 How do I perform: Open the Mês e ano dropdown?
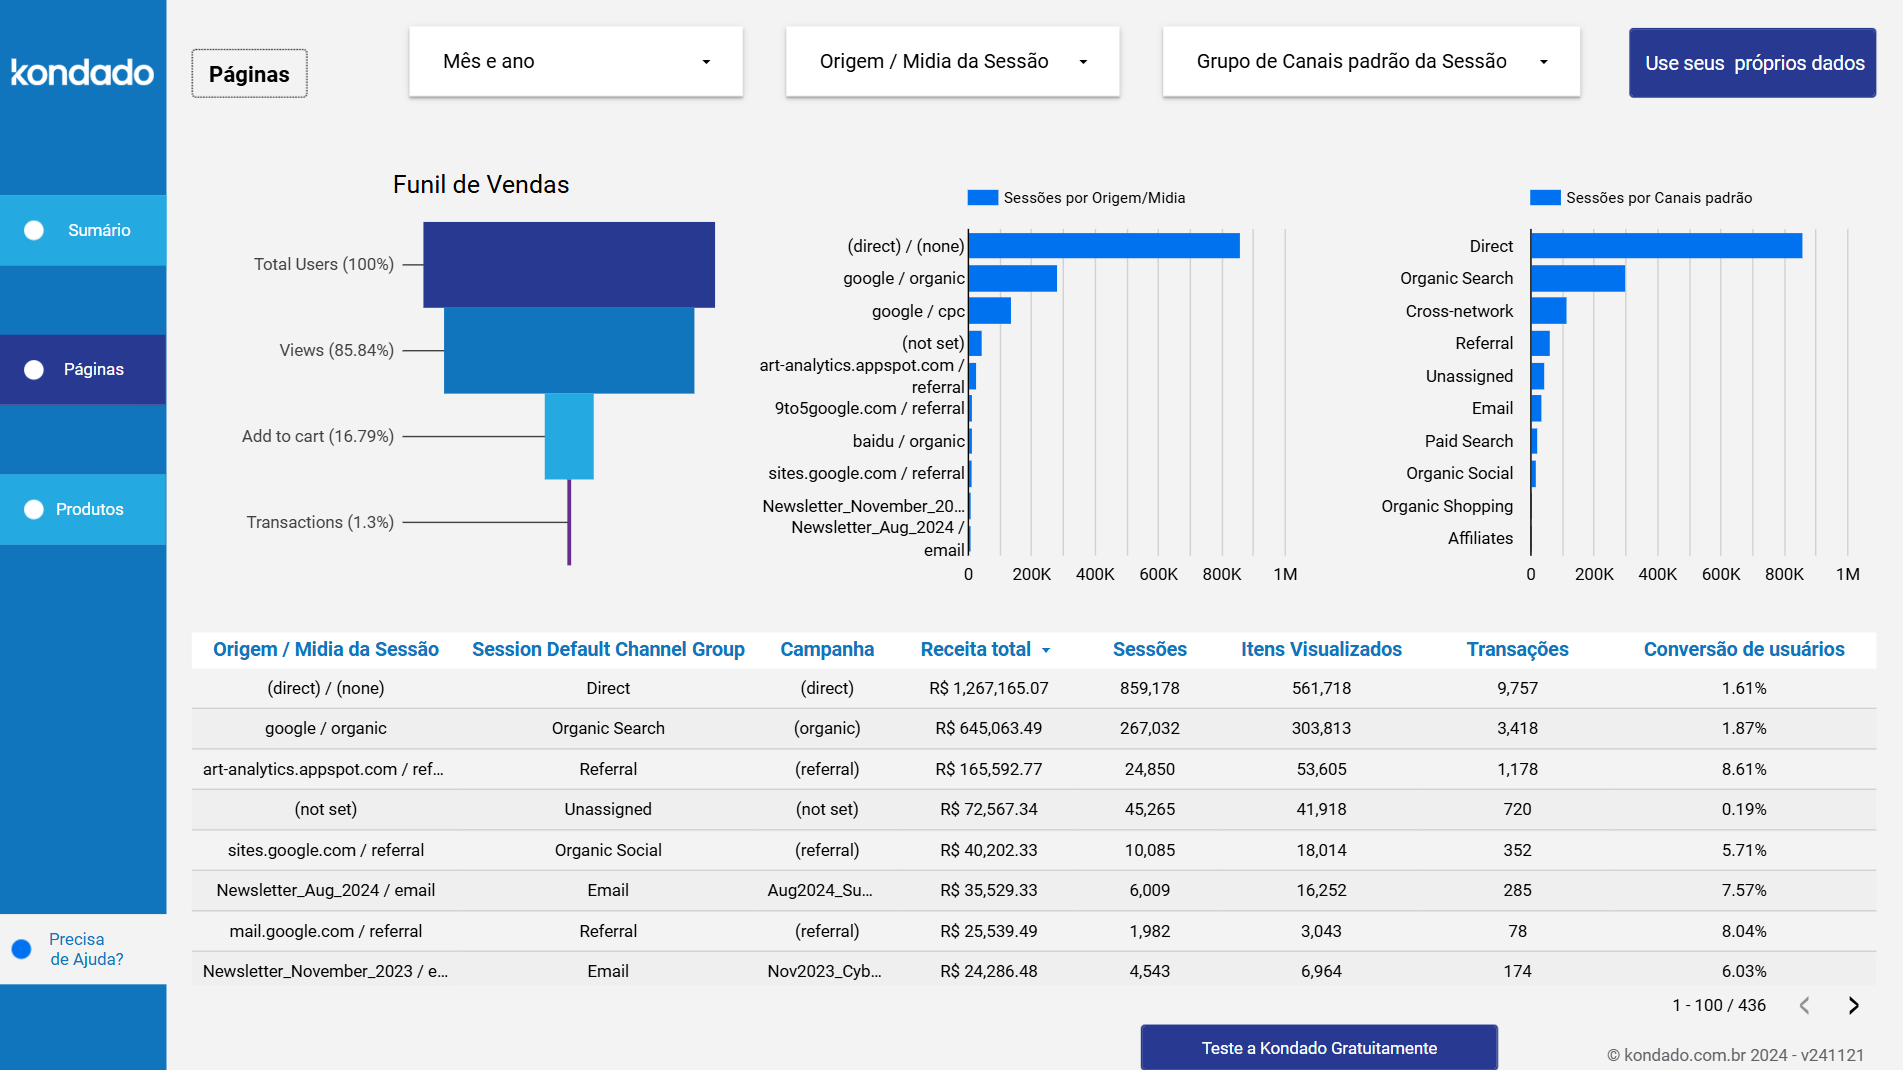coord(575,61)
